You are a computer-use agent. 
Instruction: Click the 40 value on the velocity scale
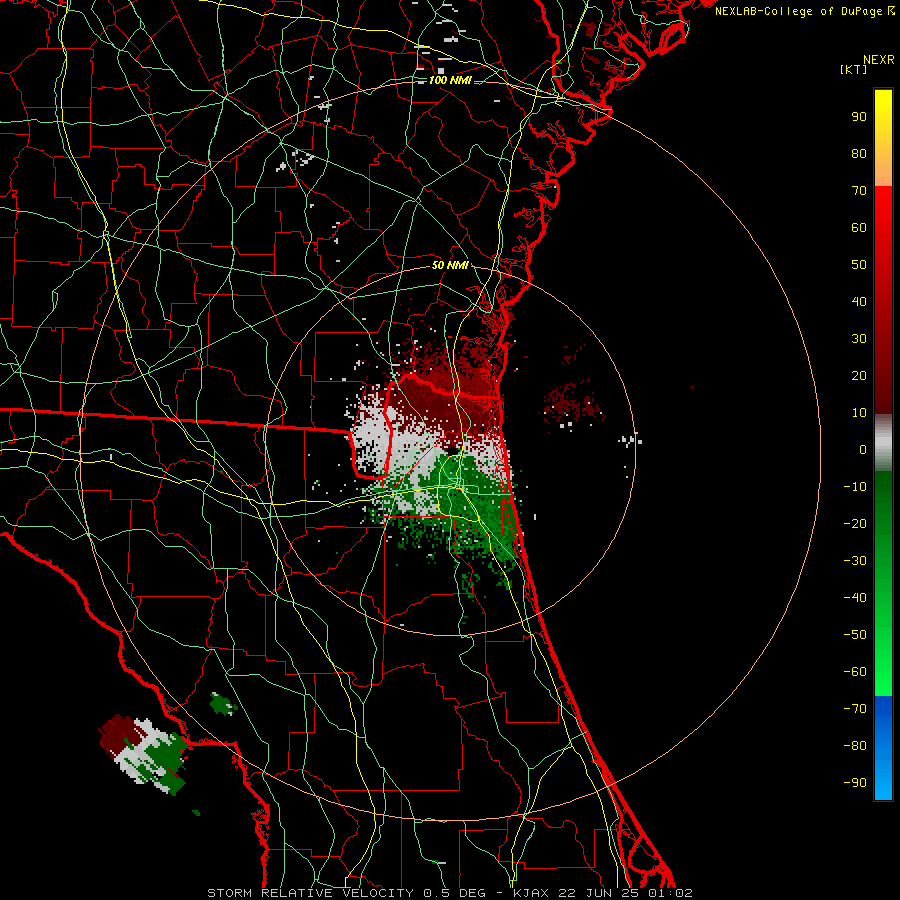tap(859, 302)
